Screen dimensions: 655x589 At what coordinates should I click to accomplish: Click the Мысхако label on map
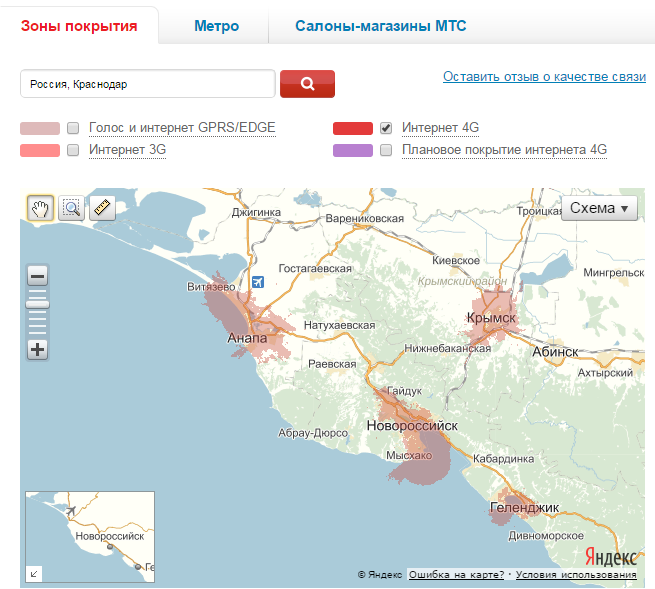[x=409, y=455]
